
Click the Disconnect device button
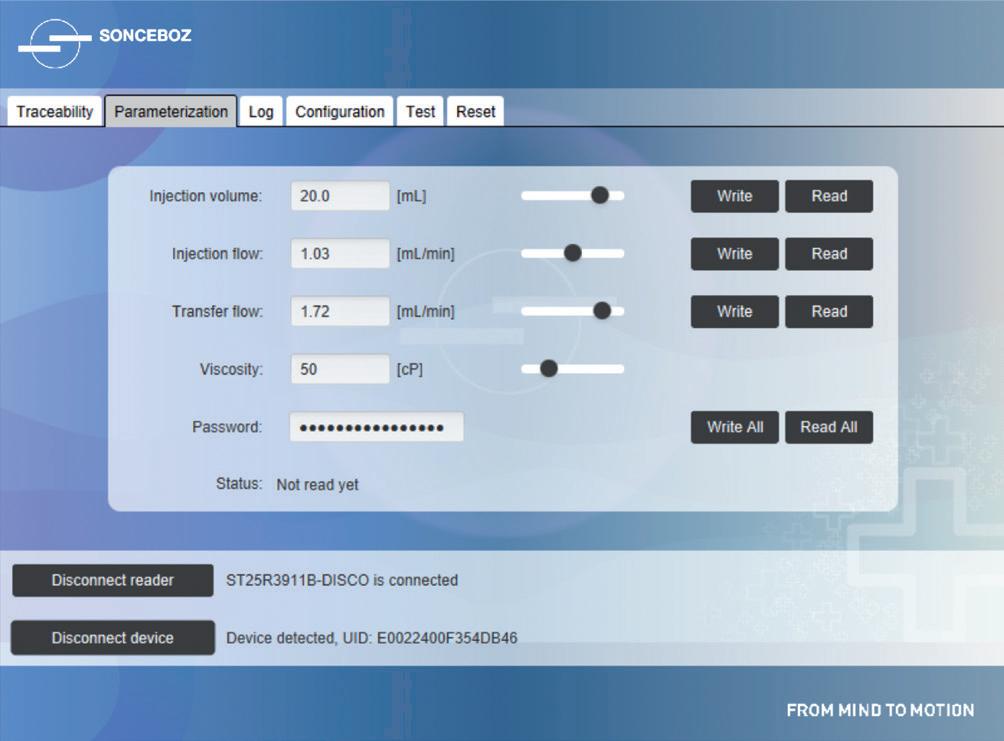pos(113,638)
